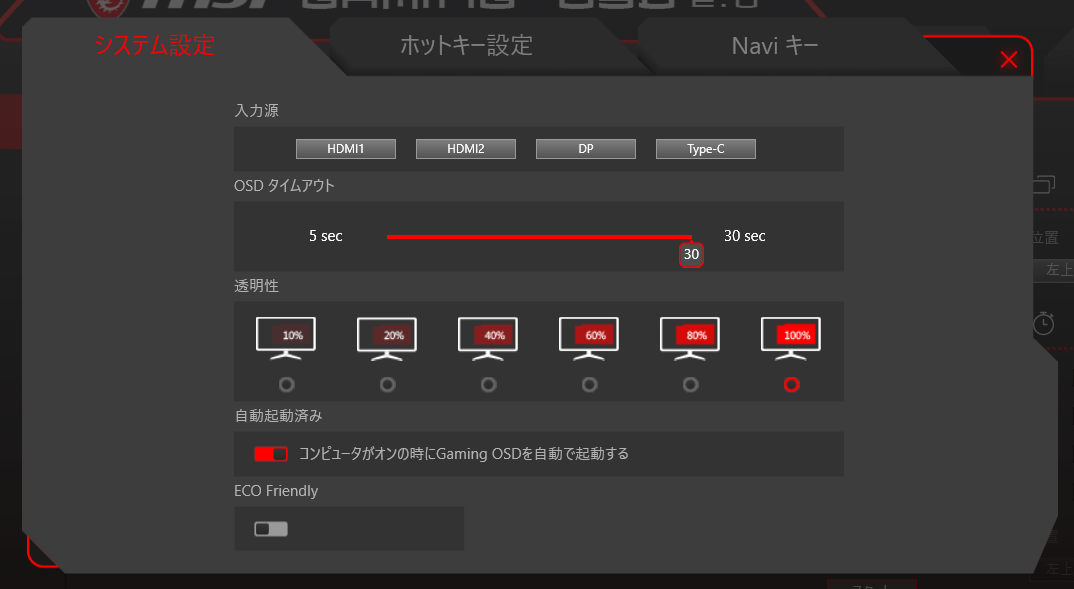Screen dimensions: 1074x589
Task: Click the ECO Friendly heading
Action: pyautogui.click(x=276, y=491)
